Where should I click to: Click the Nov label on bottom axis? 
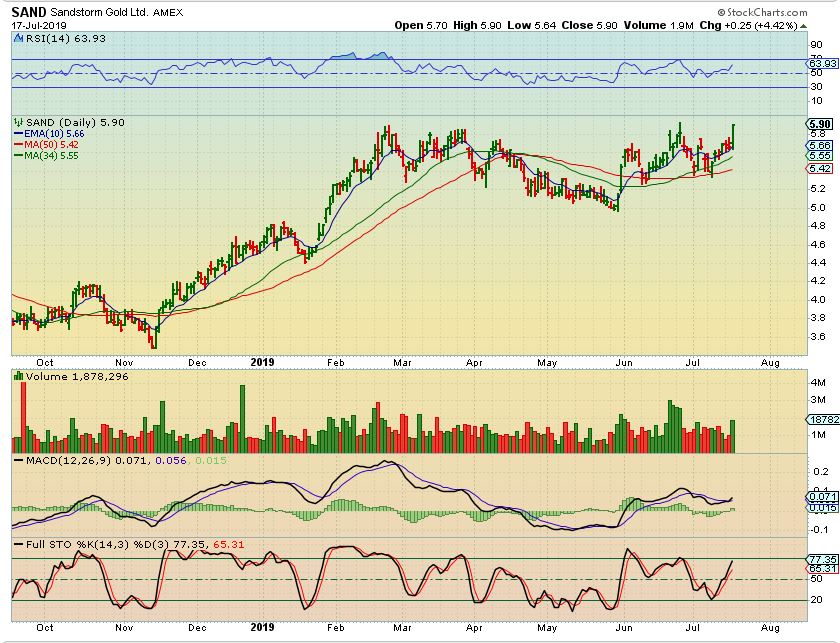124,627
